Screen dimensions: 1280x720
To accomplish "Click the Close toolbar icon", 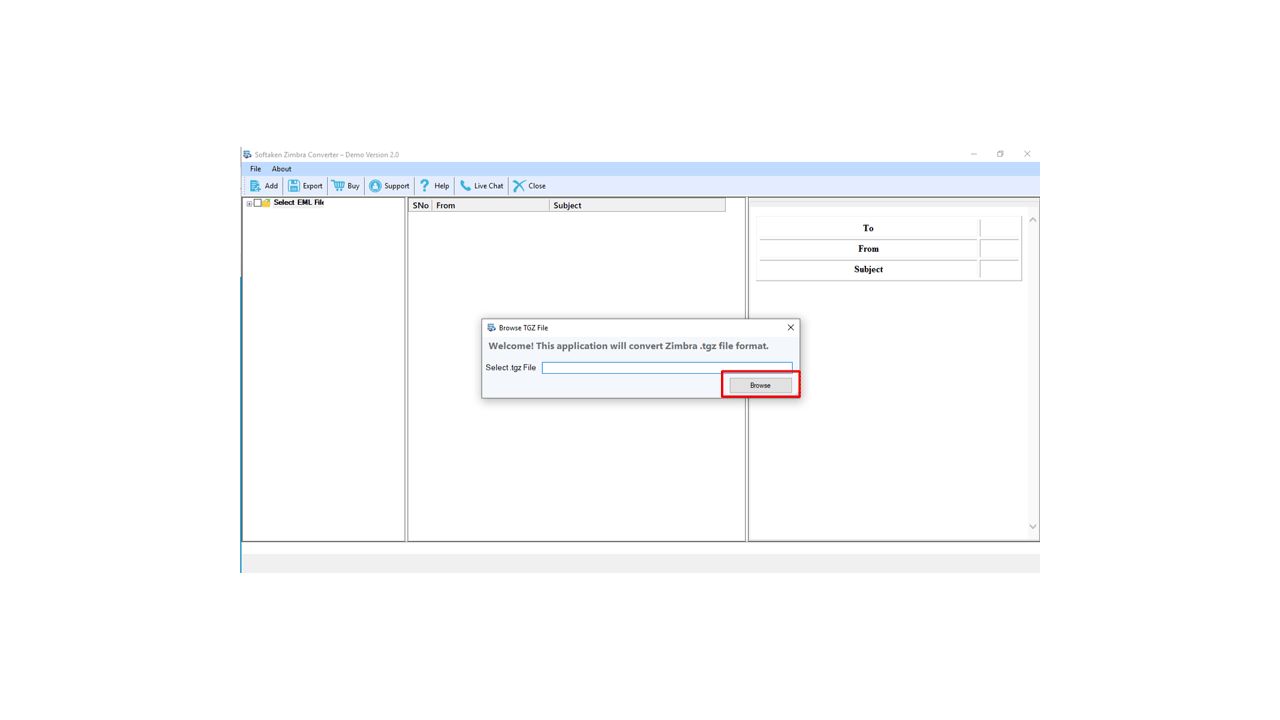I will [x=519, y=186].
